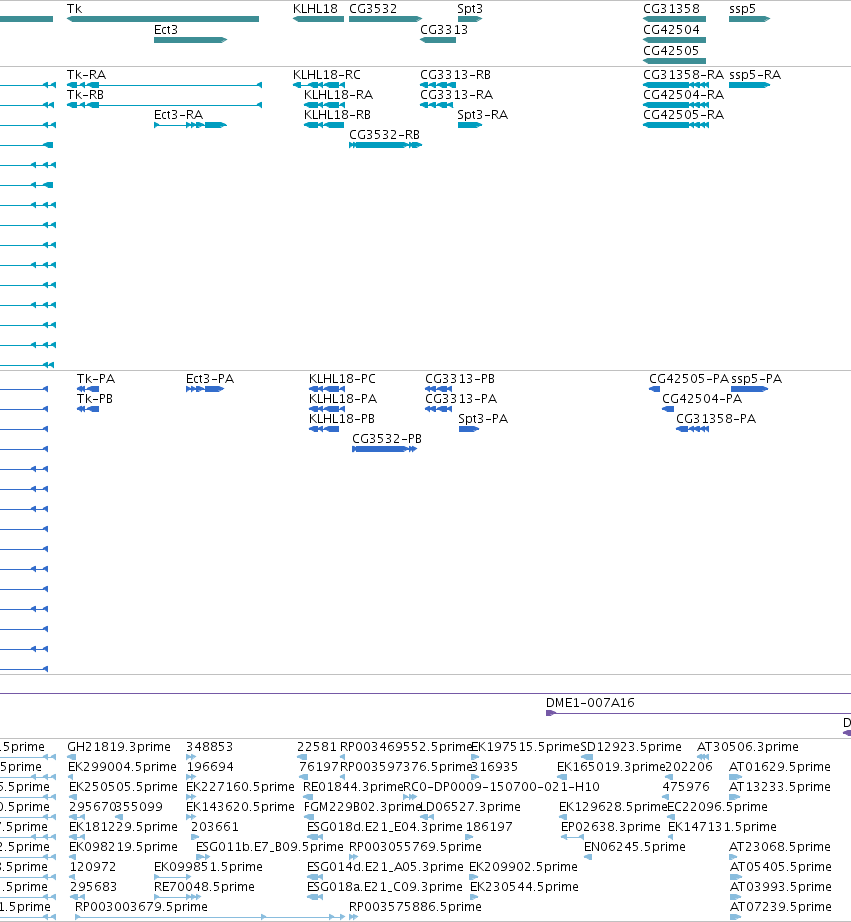Click the Ect3-RA transcript
Viewport: 851px width, 922px height.
pos(191,125)
